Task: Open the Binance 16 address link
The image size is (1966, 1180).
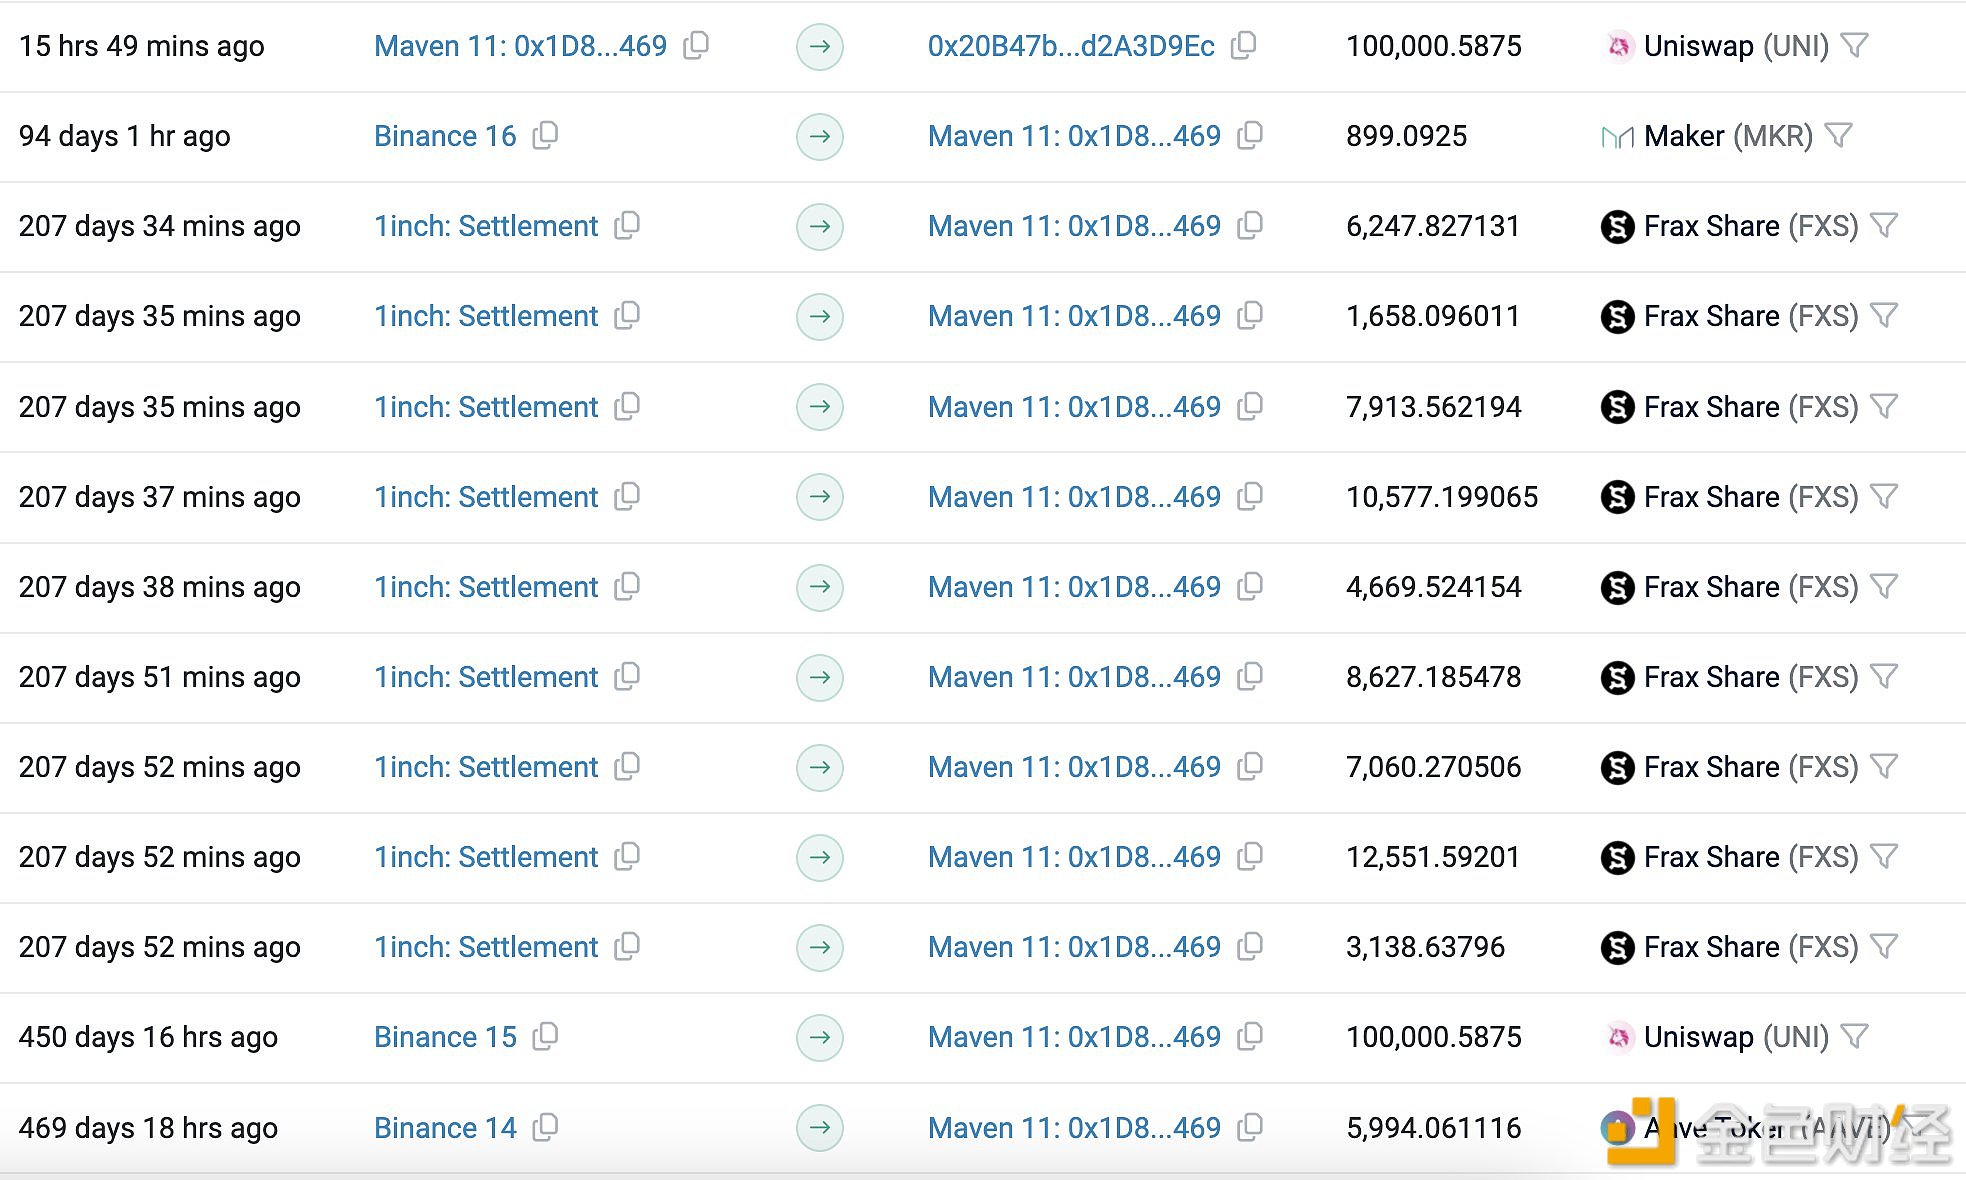Action: (x=445, y=136)
